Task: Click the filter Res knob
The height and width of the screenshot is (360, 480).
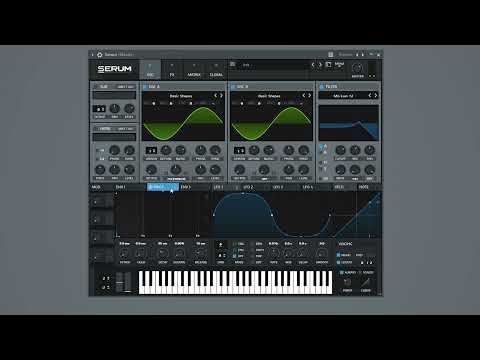Action: click(x=355, y=150)
